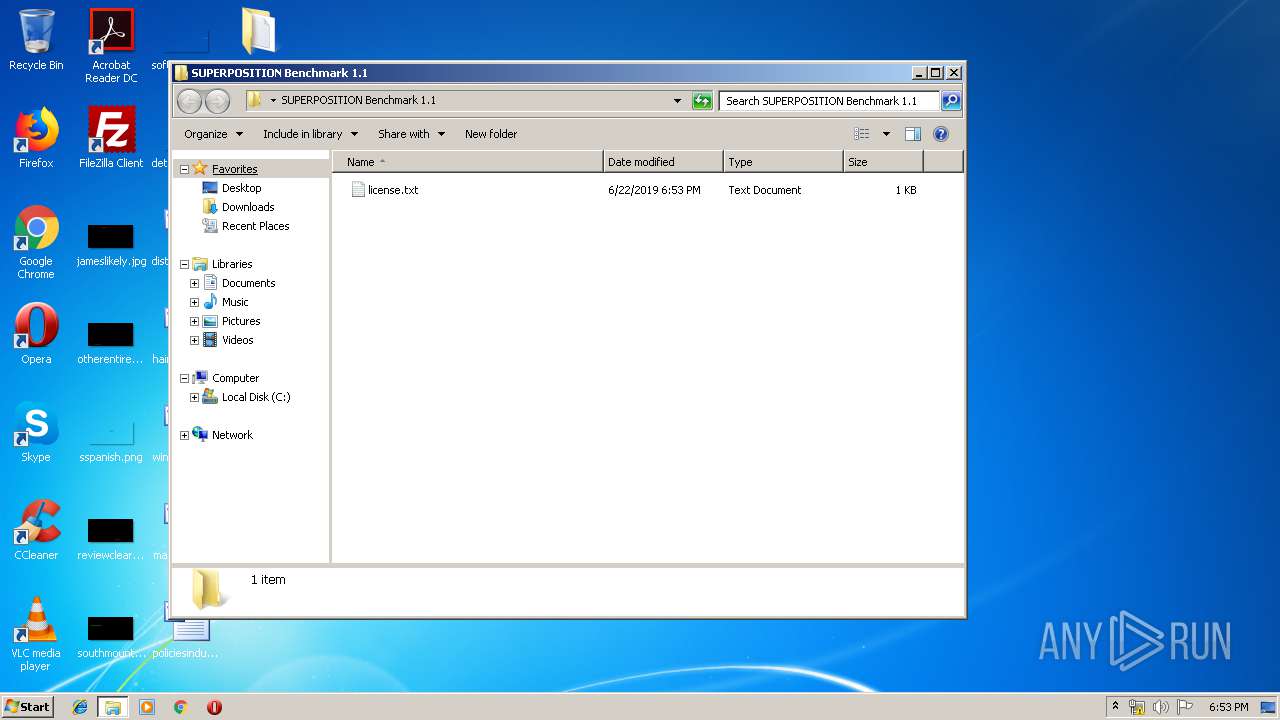
Task: Launch Opera browser desktop icon
Action: click(x=36, y=334)
